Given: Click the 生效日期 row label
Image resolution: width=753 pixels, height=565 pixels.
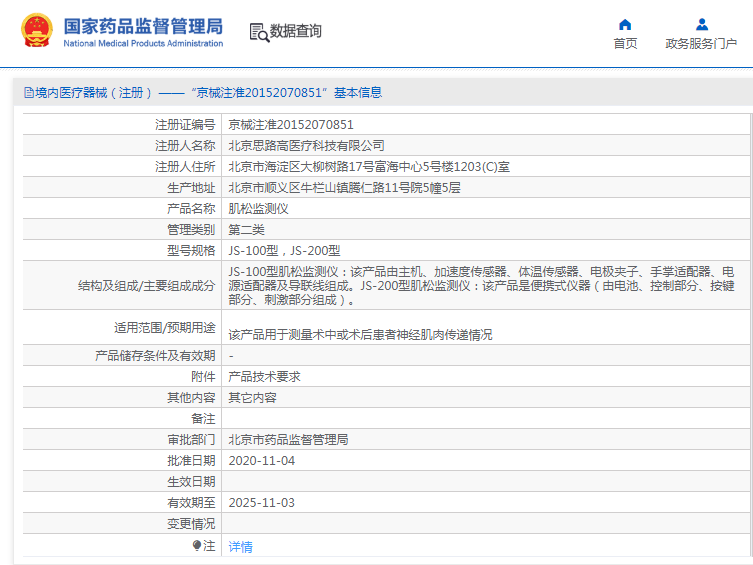Looking at the screenshot, I should (x=191, y=481).
